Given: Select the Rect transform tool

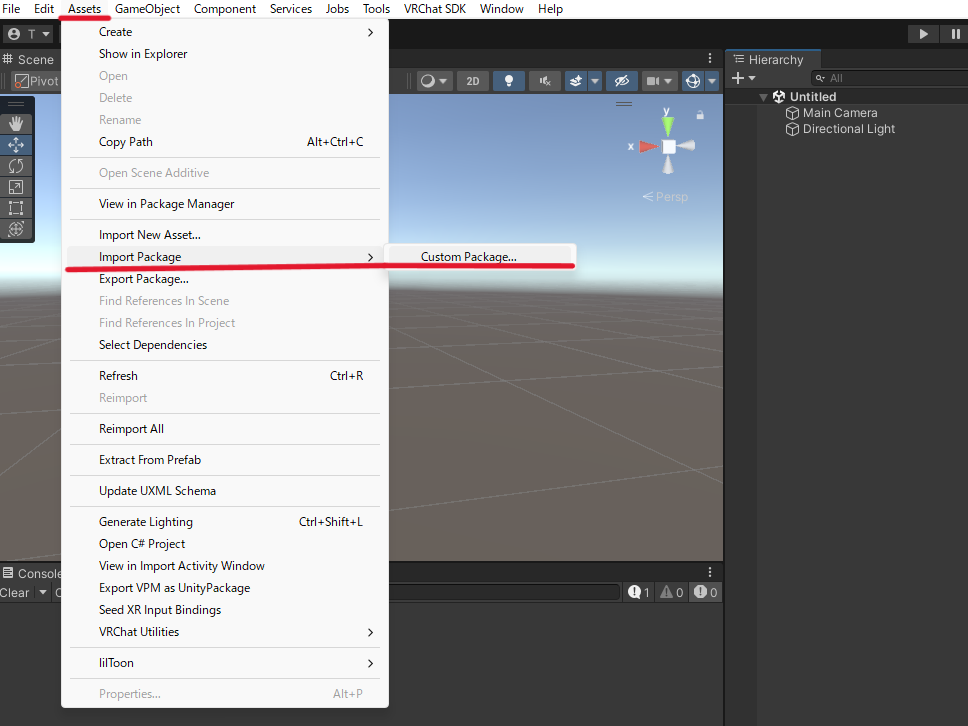Looking at the screenshot, I should (16, 208).
